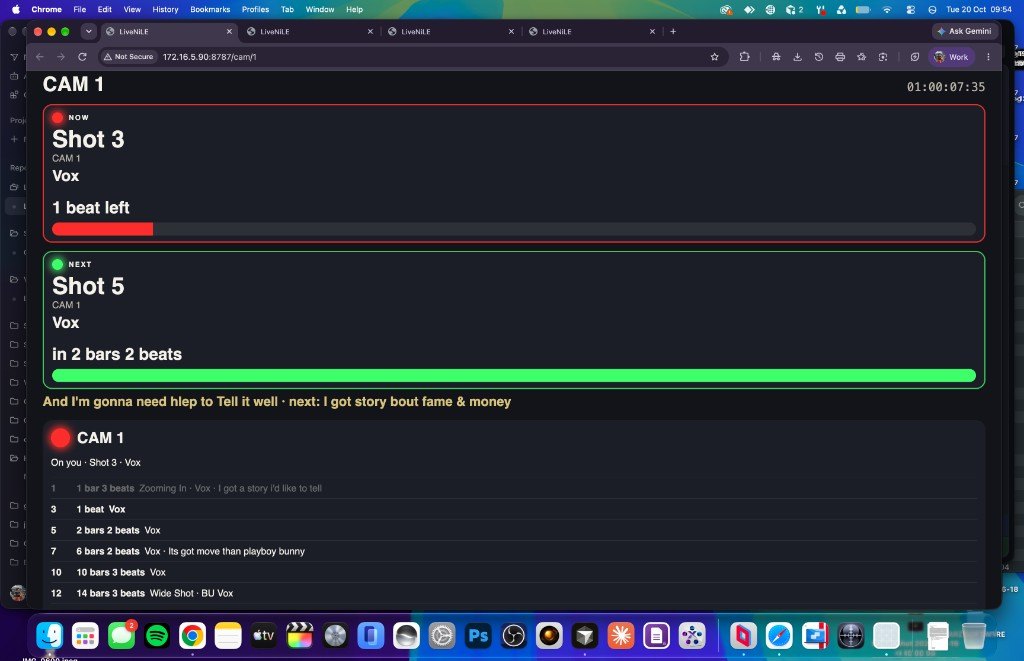Click the Shot 5 heading
This screenshot has height=661, width=1024.
(x=88, y=286)
